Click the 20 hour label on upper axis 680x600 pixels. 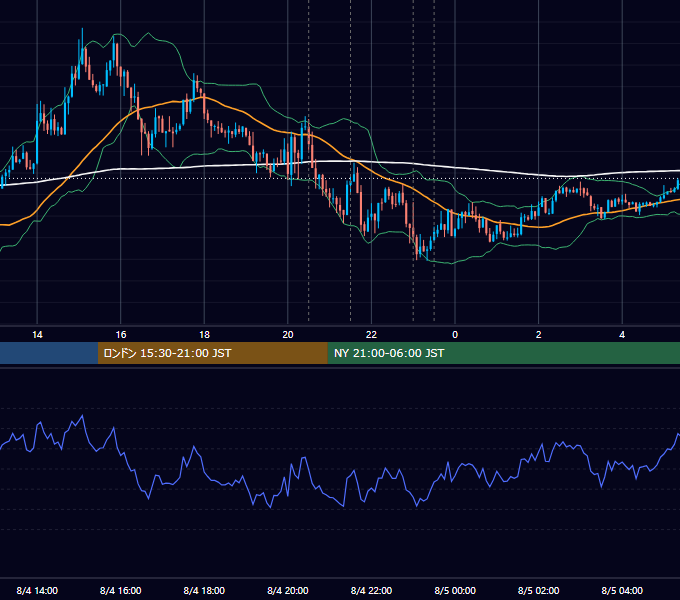[288, 335]
